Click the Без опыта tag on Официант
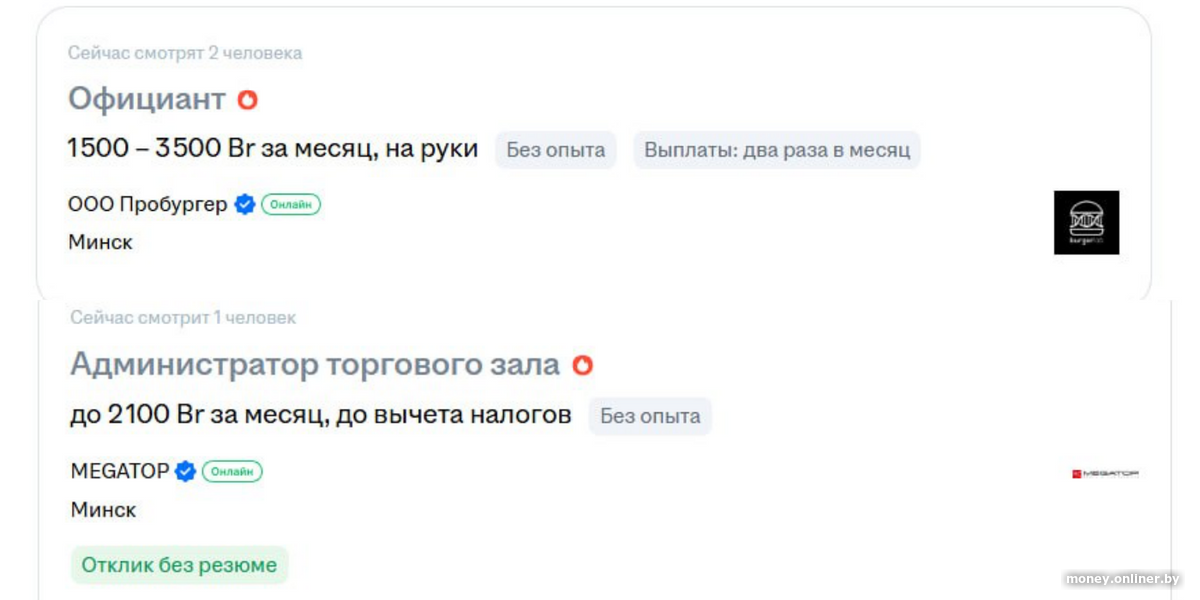The height and width of the screenshot is (600, 1200). click(x=556, y=150)
